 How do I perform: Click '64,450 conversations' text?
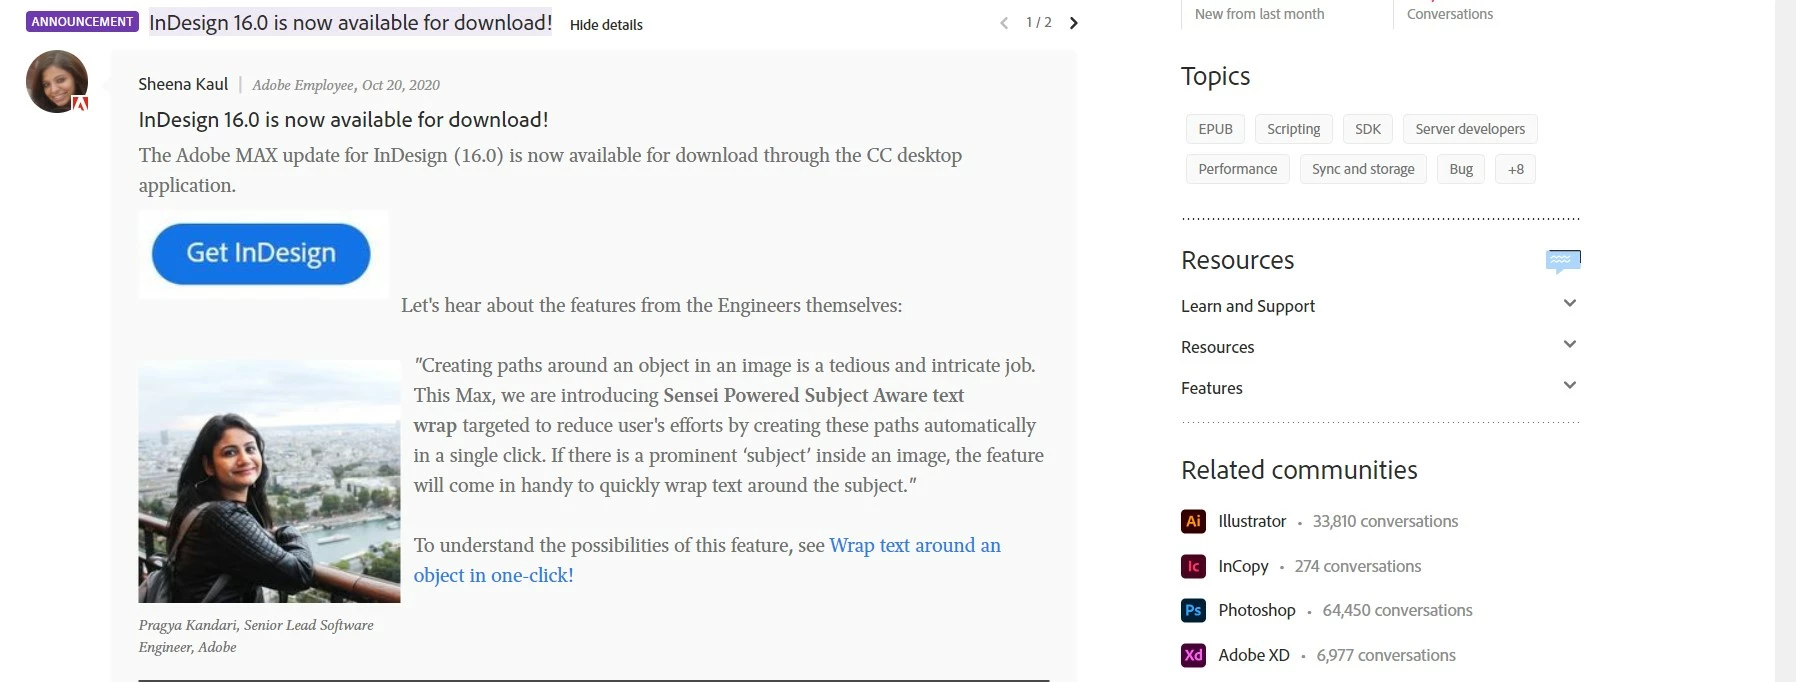[x=1397, y=610]
